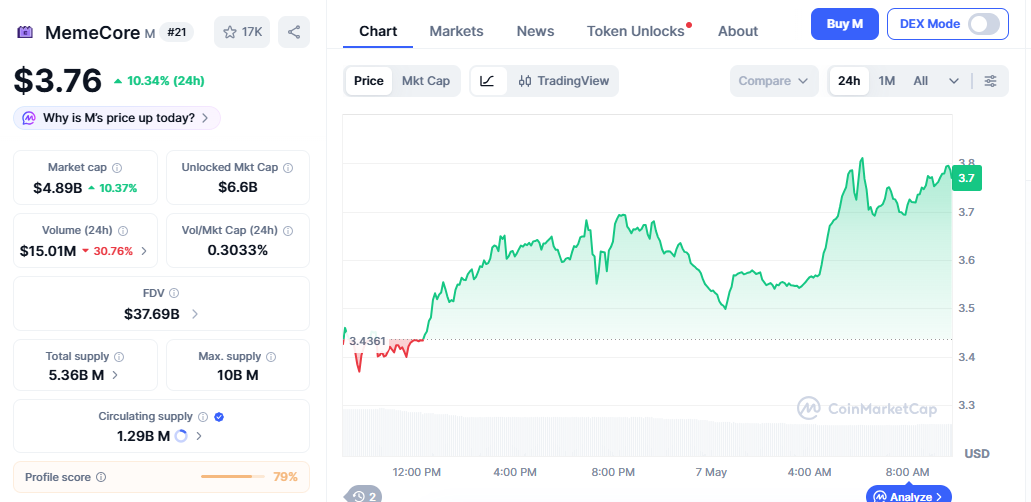Select the 24h time range
This screenshot has width=1031, height=502.
(849, 81)
